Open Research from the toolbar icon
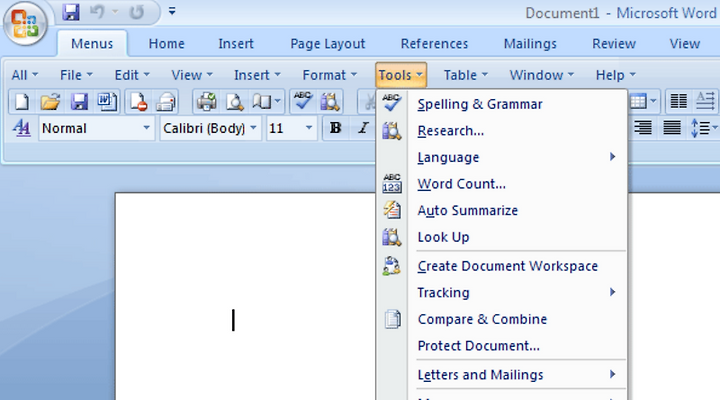 click(x=330, y=101)
